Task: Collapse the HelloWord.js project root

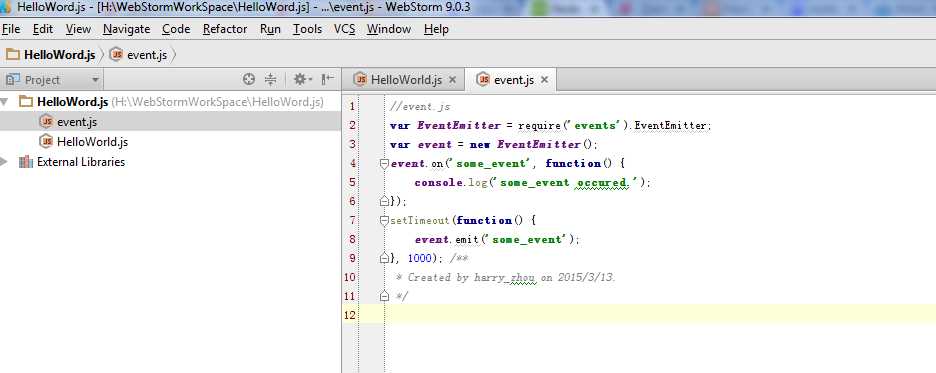Action: pyautogui.click(x=5, y=102)
